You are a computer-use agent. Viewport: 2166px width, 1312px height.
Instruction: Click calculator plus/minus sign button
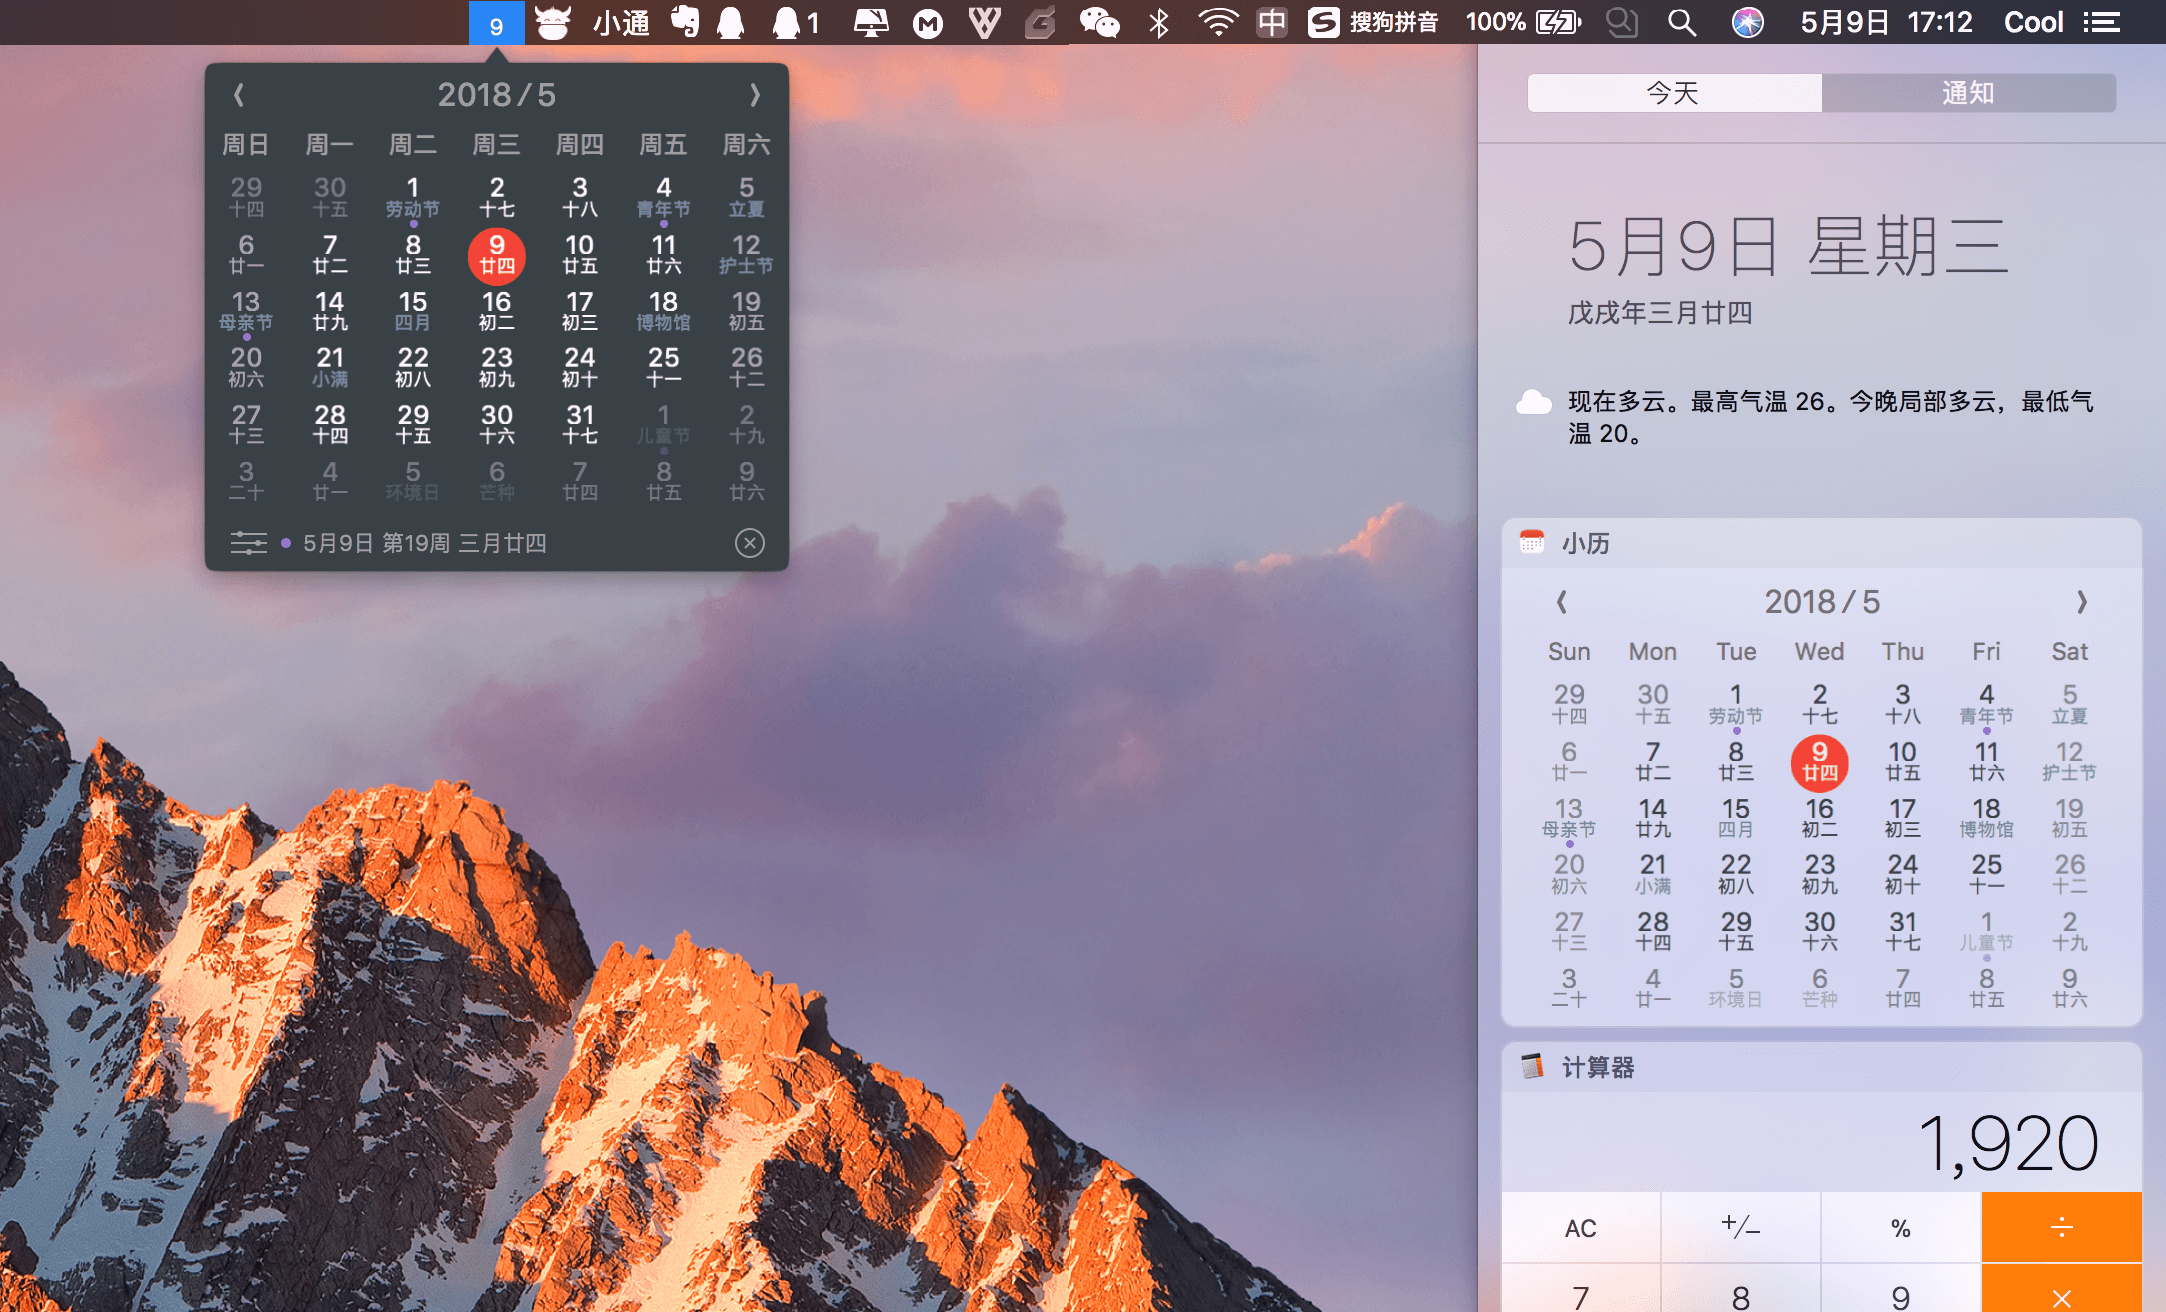coord(1741,1227)
